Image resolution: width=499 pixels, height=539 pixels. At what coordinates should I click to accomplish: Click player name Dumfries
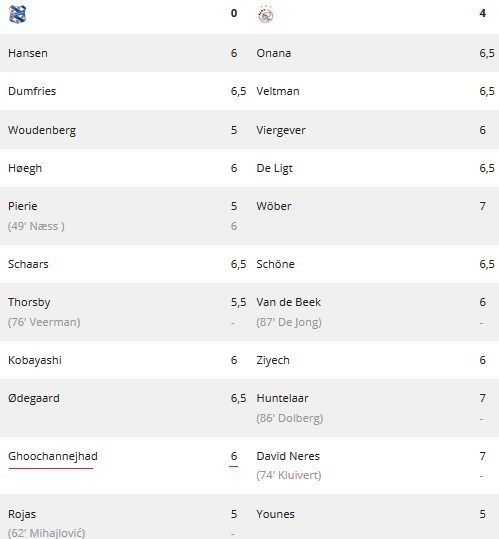pyautogui.click(x=32, y=91)
